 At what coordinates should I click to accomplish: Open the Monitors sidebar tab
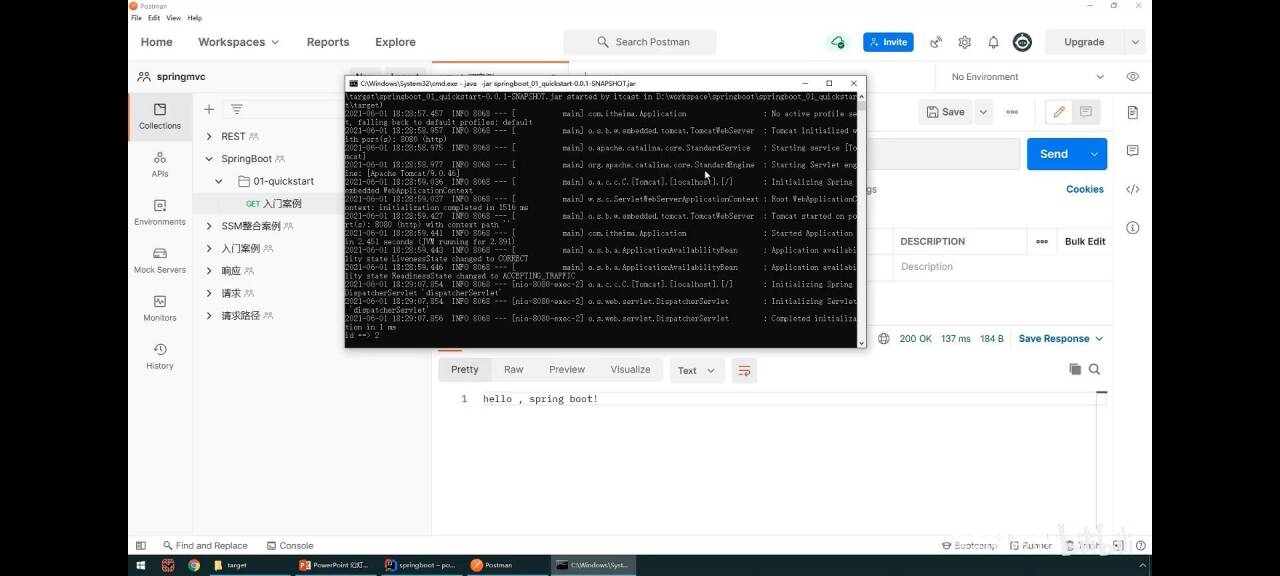coord(159,309)
